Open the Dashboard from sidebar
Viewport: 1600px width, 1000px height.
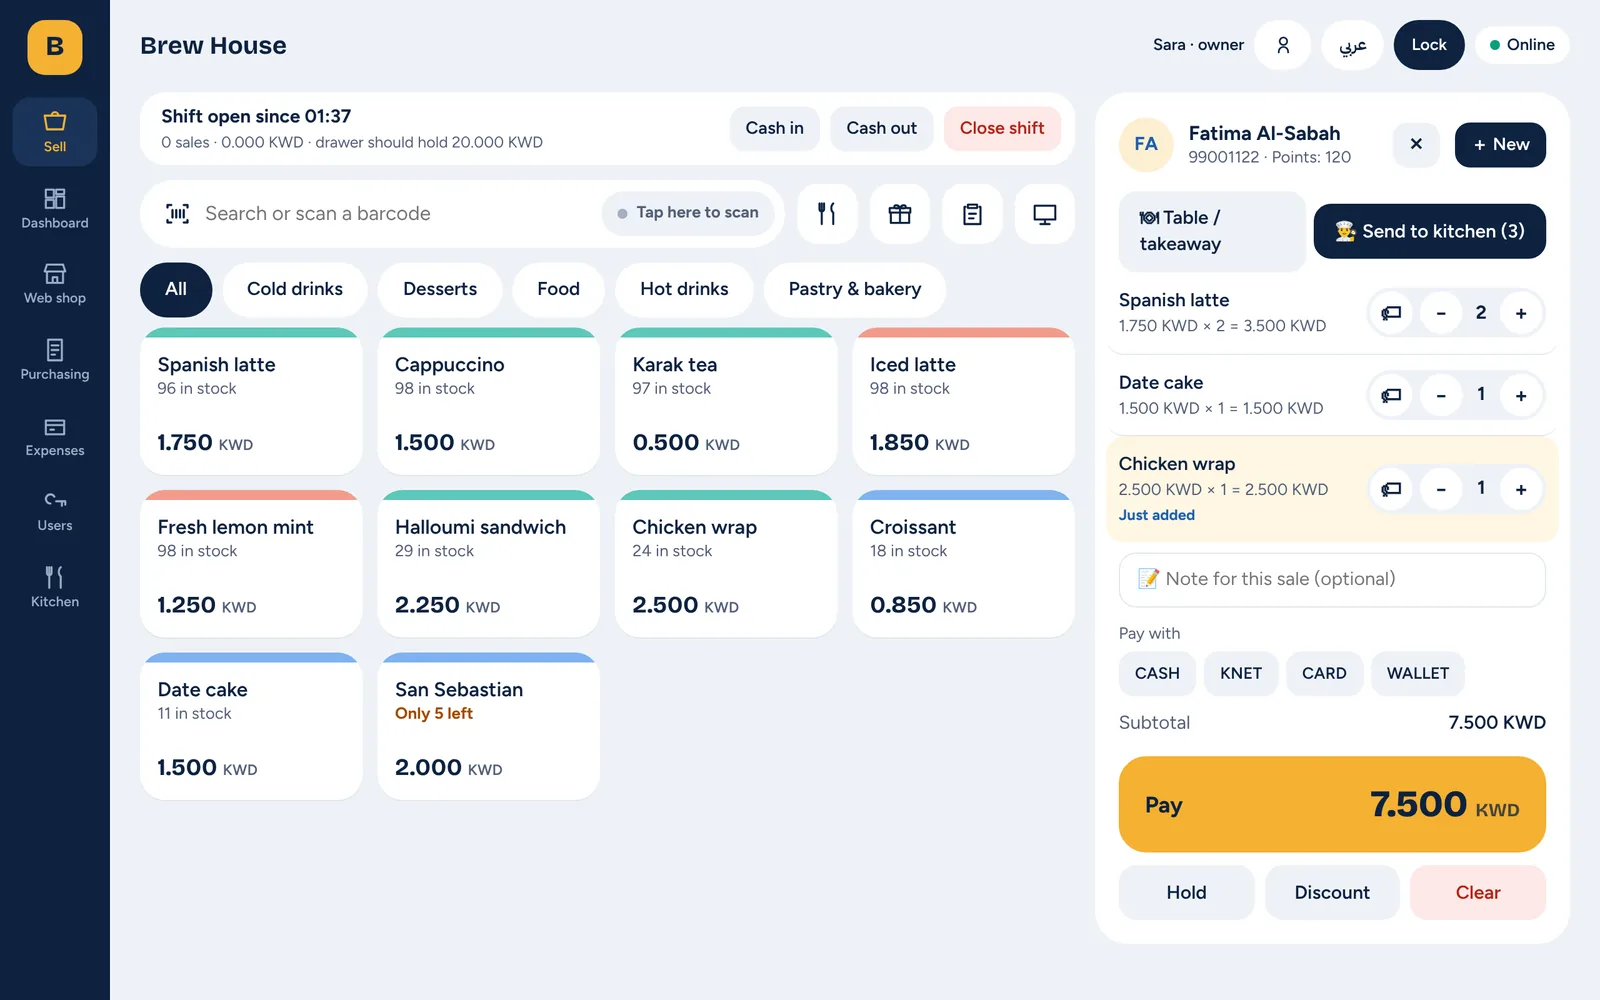[x=55, y=208]
